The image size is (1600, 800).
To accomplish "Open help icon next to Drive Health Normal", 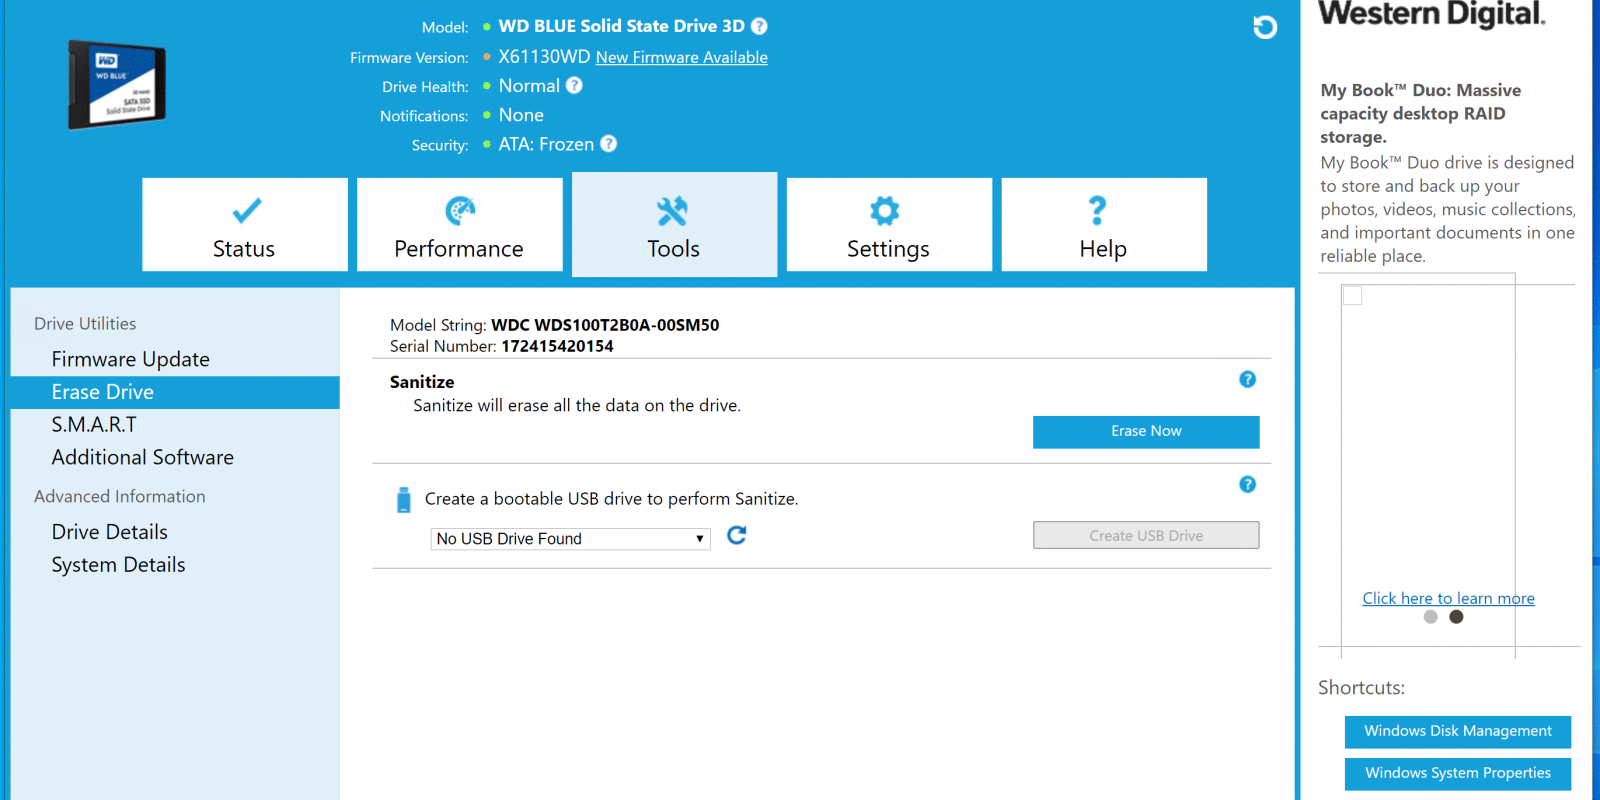I will click(574, 85).
